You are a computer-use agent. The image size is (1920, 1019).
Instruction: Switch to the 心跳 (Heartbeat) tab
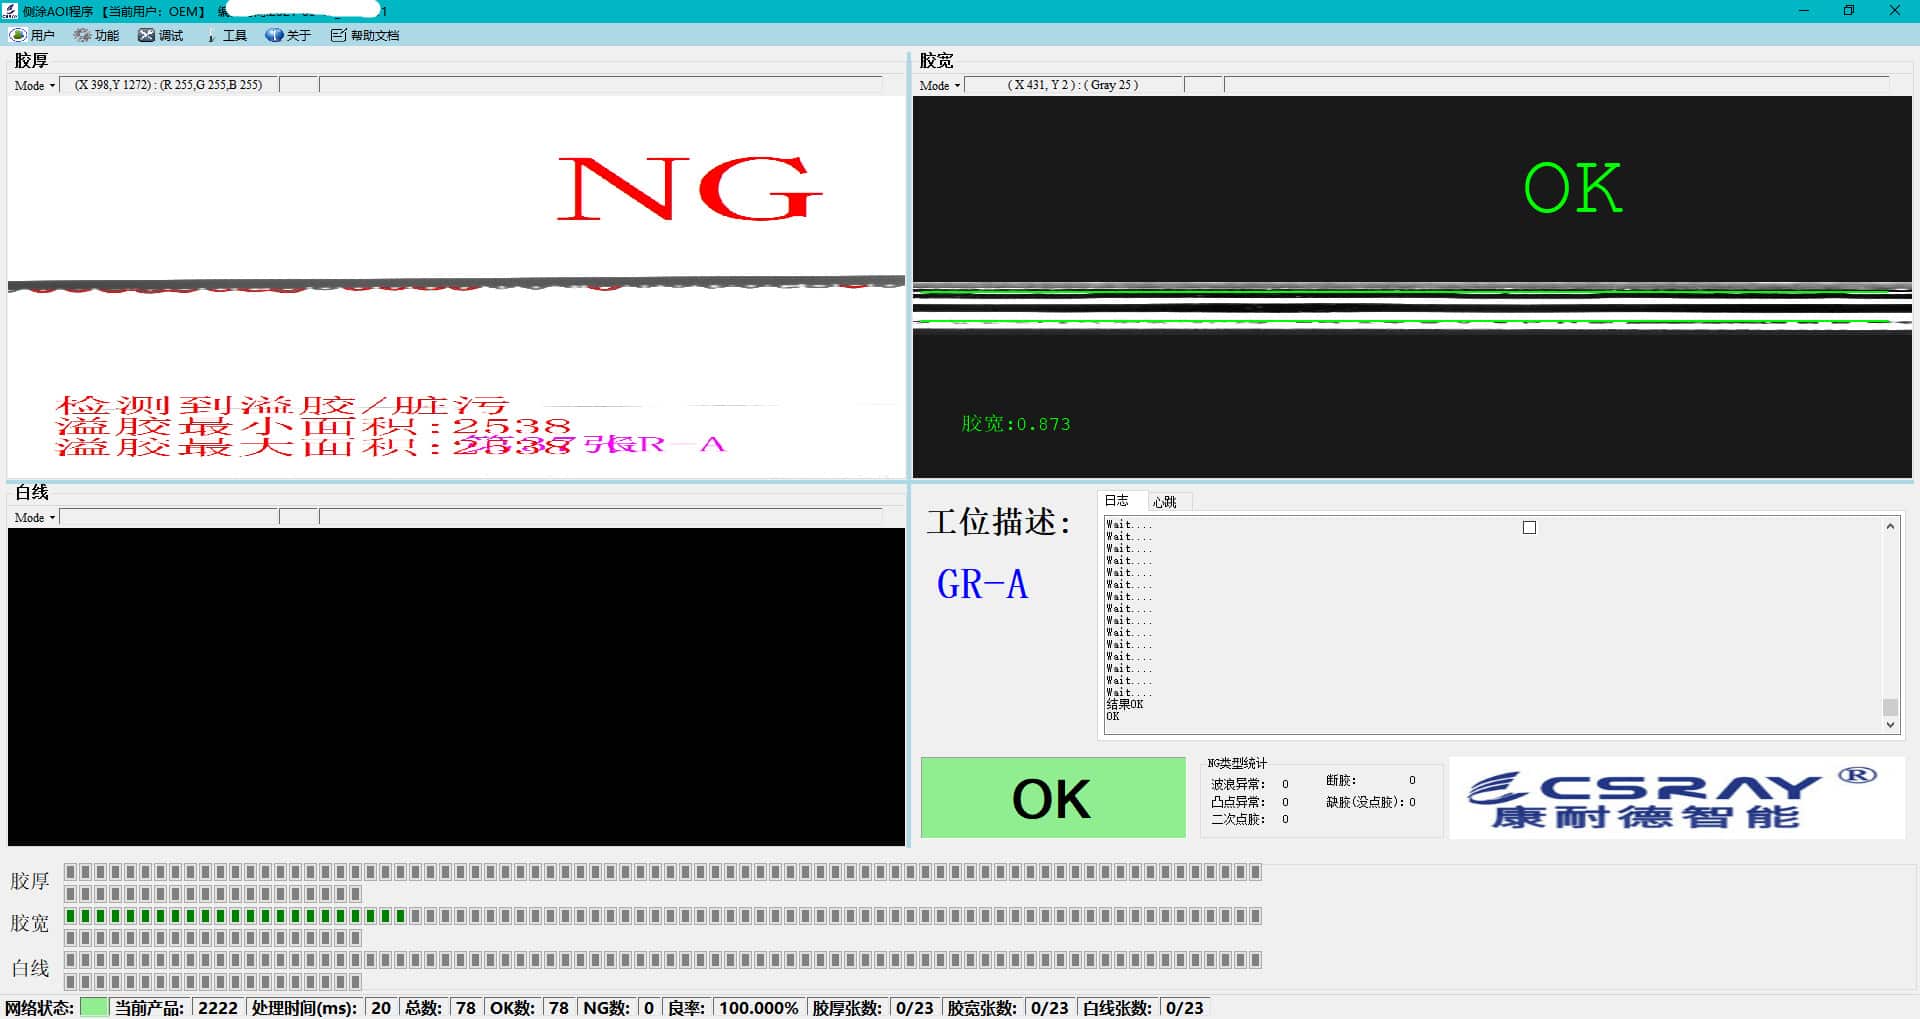1164,502
